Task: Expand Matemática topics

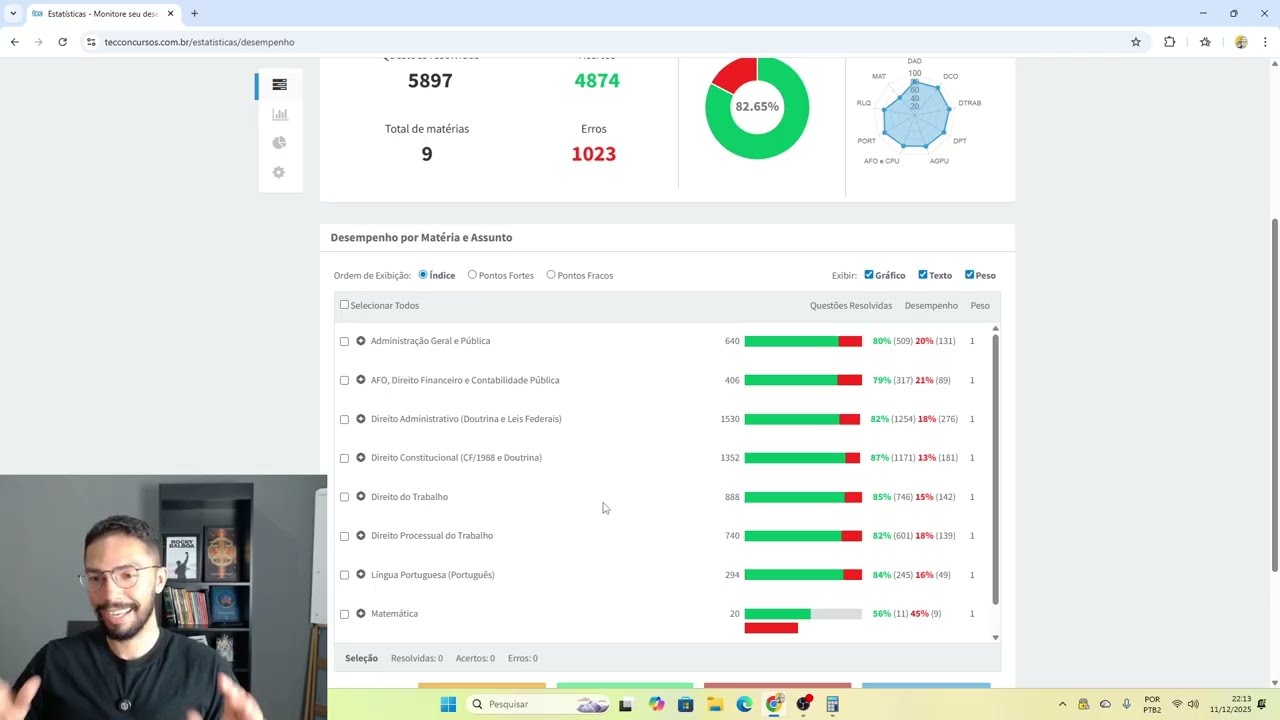Action: [361, 614]
